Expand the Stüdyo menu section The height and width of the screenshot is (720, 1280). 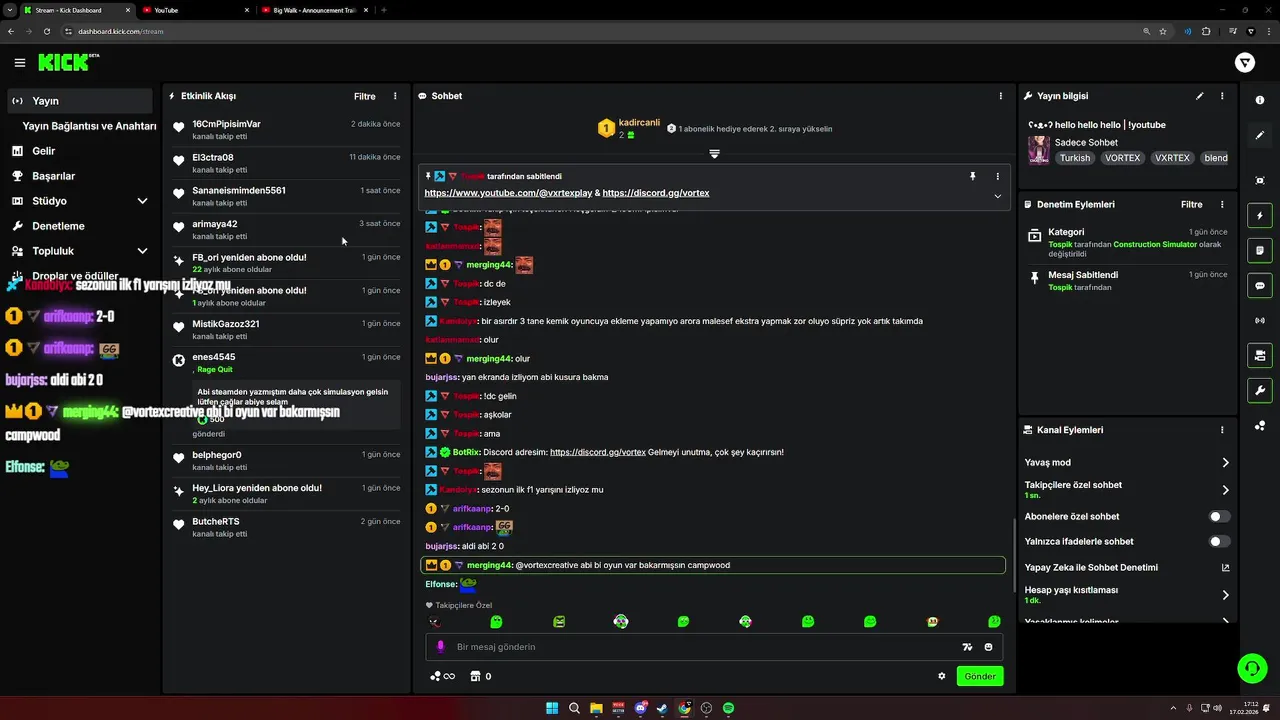(x=142, y=201)
